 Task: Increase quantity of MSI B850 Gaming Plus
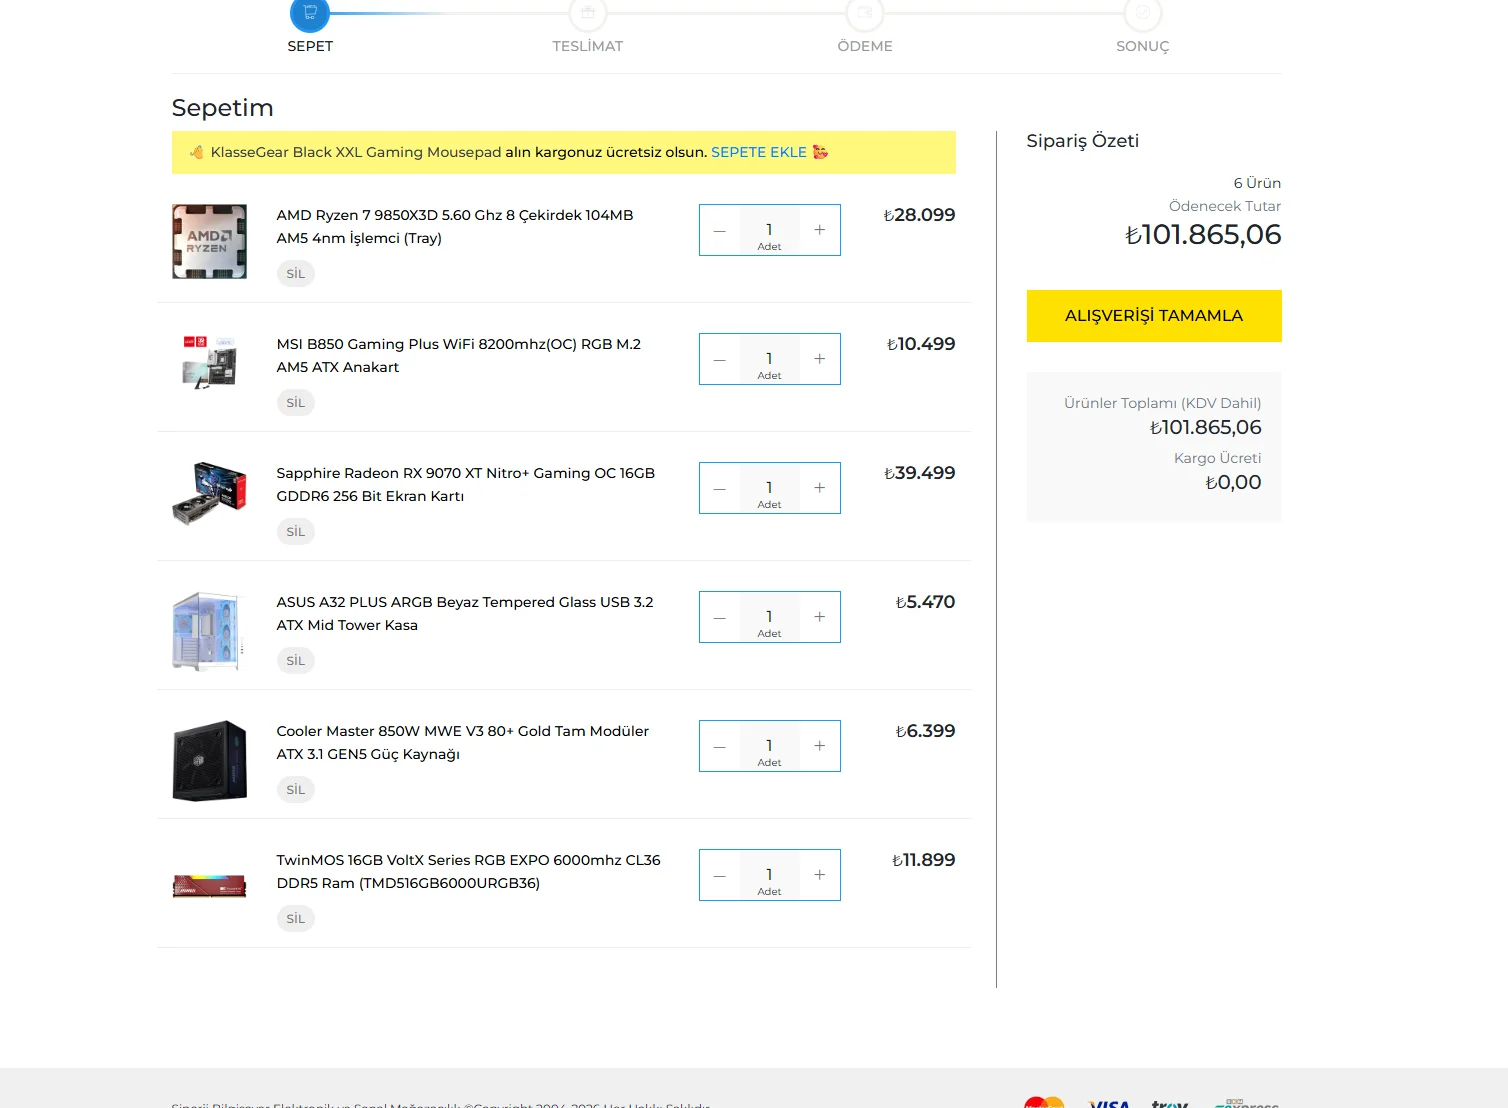[820, 359]
